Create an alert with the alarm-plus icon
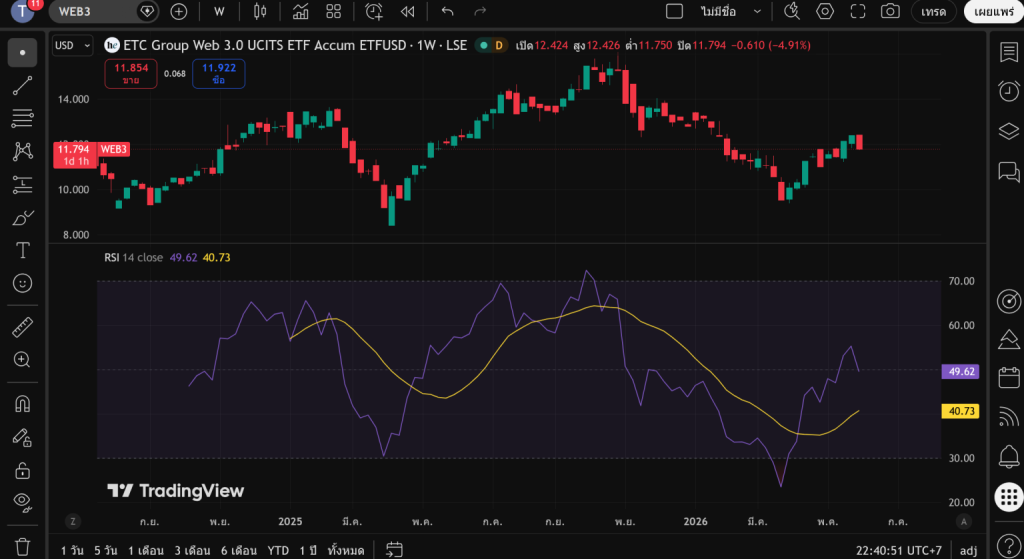 (x=374, y=11)
